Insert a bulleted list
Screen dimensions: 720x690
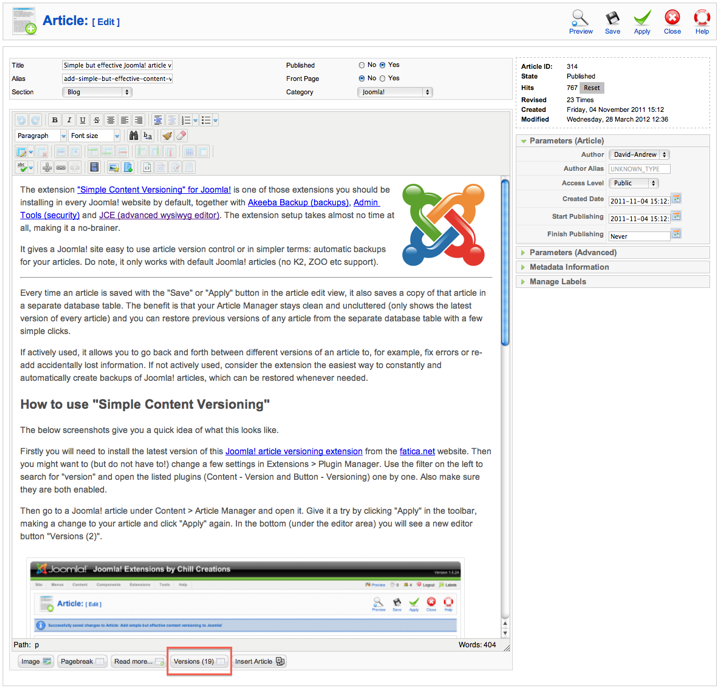tap(206, 120)
